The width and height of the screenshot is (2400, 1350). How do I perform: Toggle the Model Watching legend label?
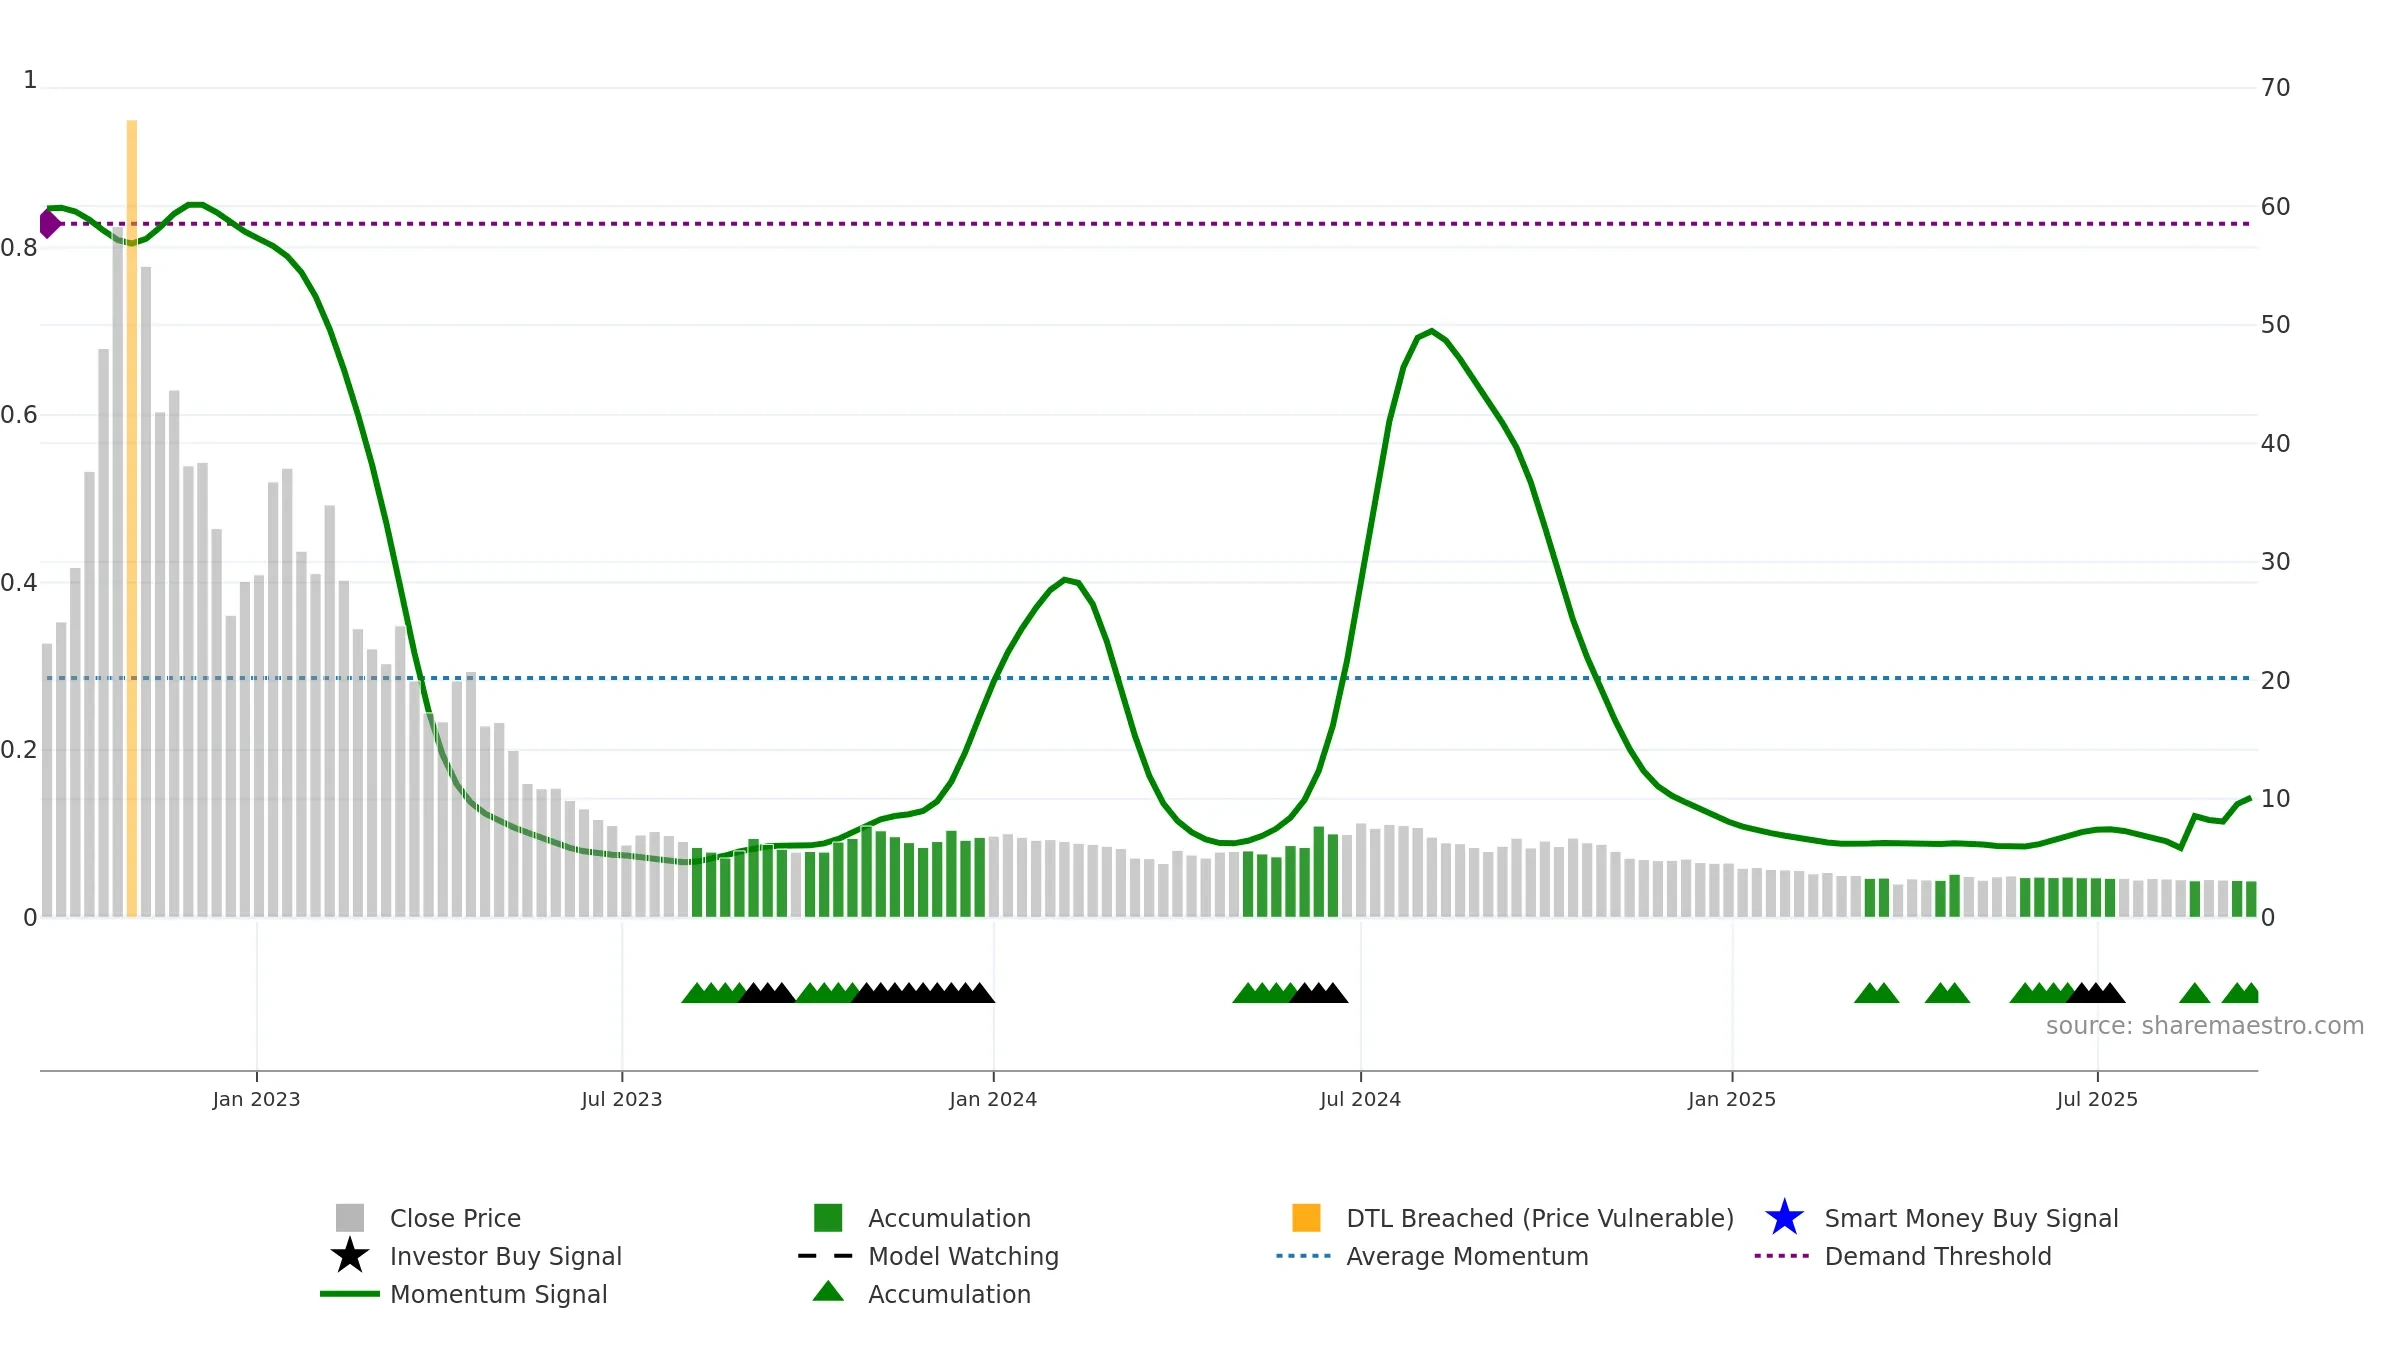(963, 1256)
